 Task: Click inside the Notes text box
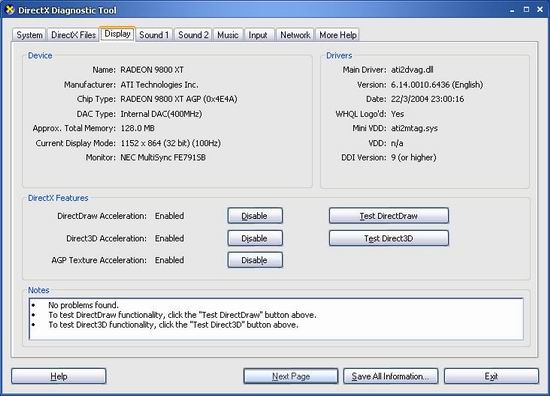click(276, 319)
